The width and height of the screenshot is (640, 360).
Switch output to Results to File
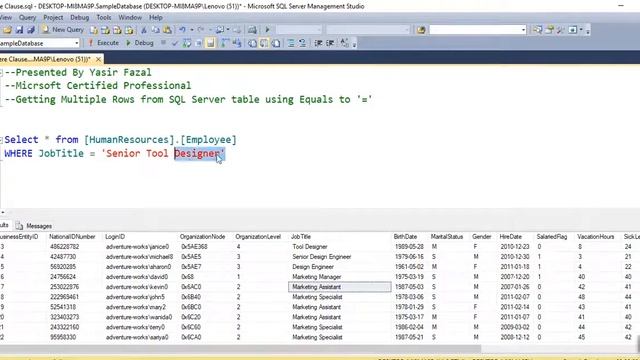[x=276, y=43]
